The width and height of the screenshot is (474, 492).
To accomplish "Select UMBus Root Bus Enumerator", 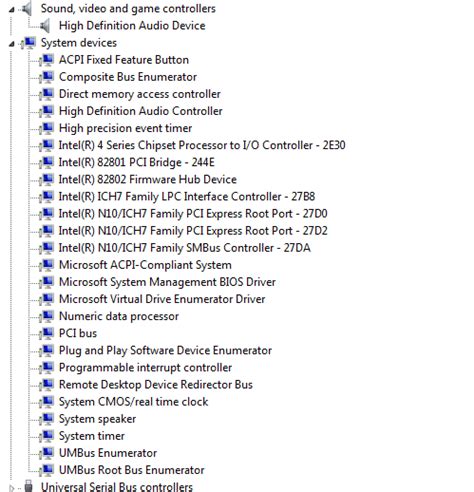I will click(132, 470).
